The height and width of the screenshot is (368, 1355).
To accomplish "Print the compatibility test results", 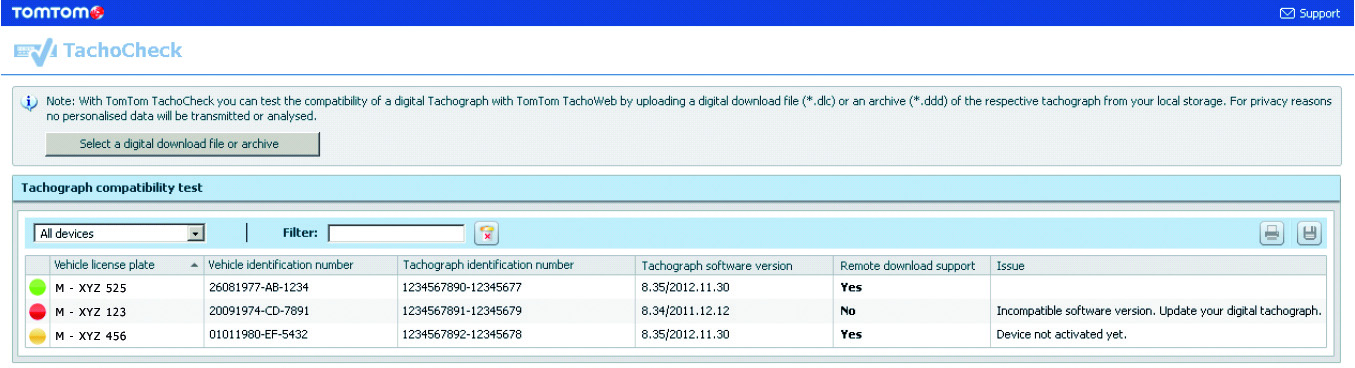I will coord(1272,233).
